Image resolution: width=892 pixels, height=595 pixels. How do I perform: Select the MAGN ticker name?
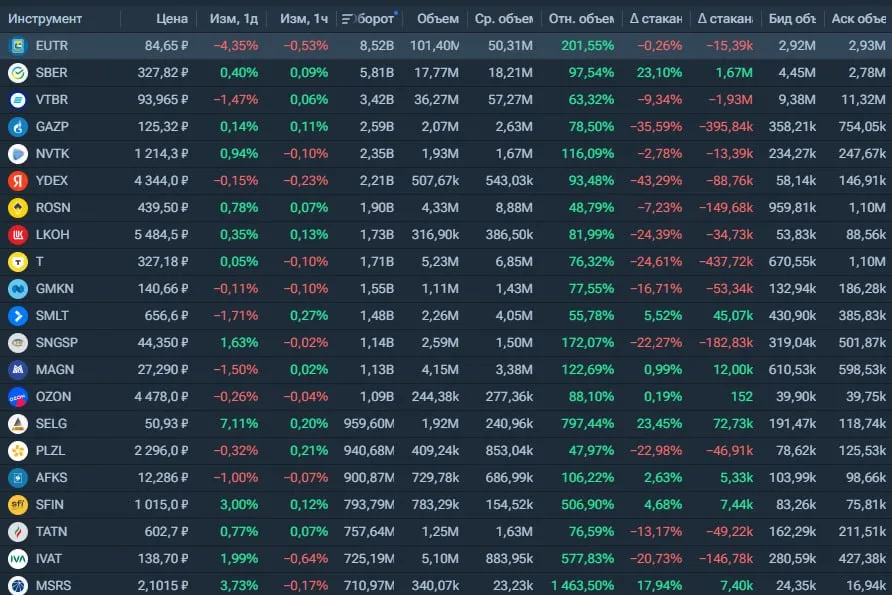[55, 370]
